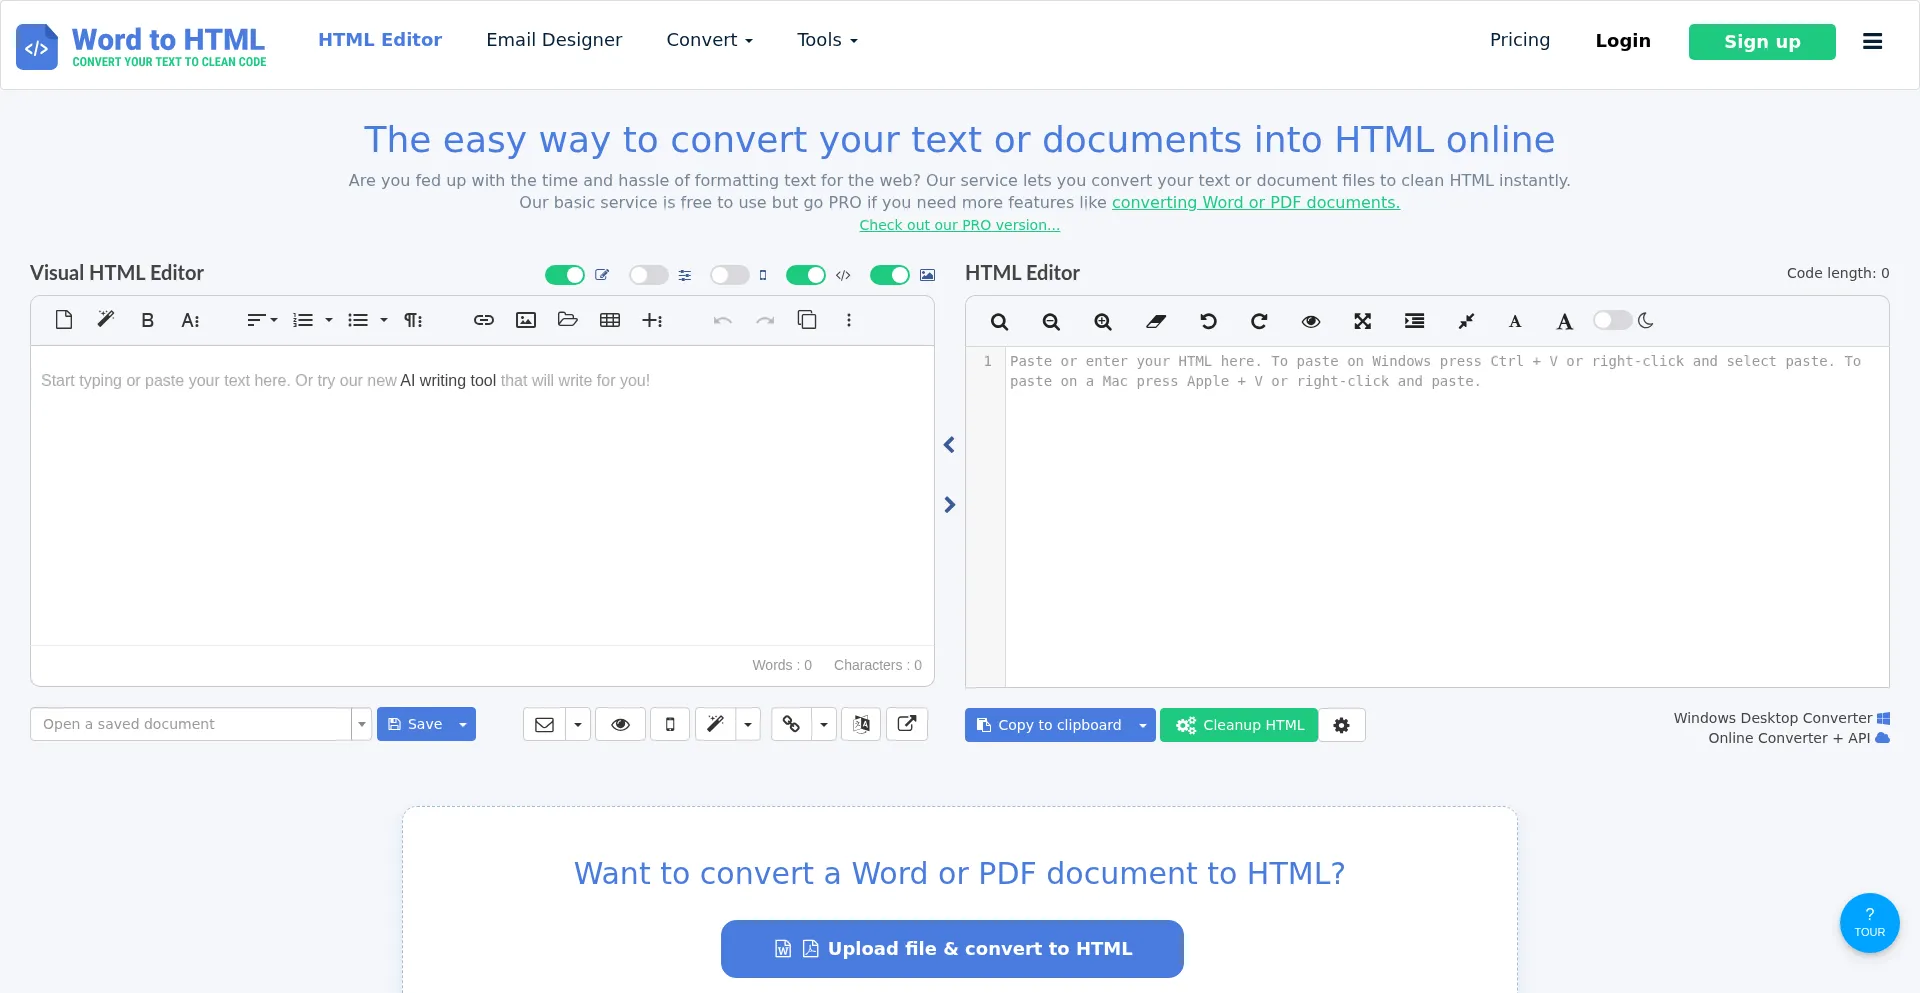Click the translate icon in bottom toolbar
1920x993 pixels.
pos(861,724)
